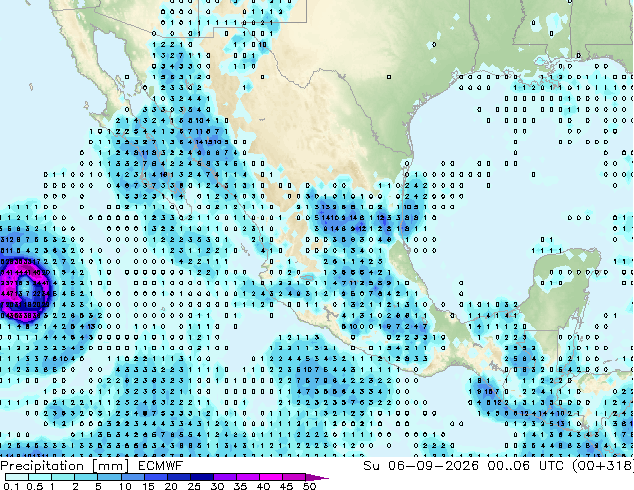Image resolution: width=634 pixels, height=490 pixels.
Task: Click the 'ECMWF' model label
Action: coord(161,466)
